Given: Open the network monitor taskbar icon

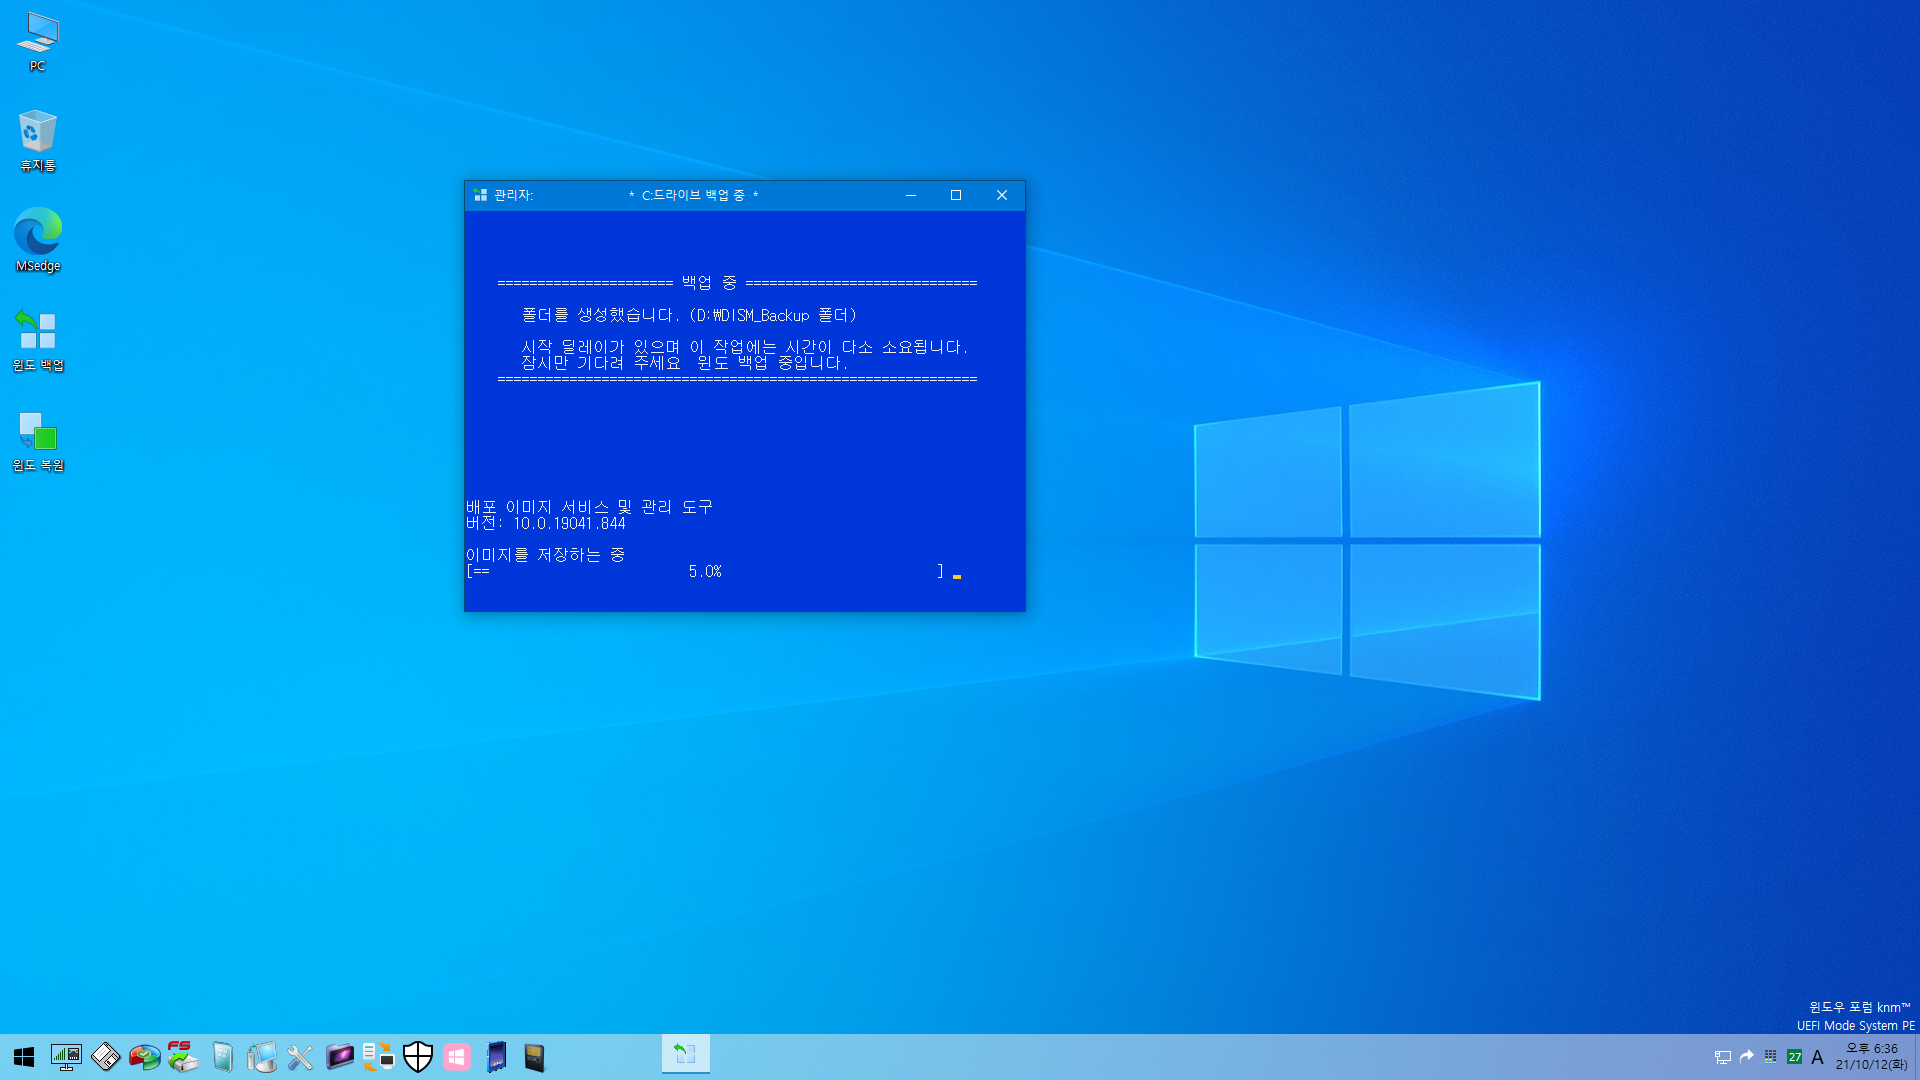Looking at the screenshot, I should (x=66, y=1057).
